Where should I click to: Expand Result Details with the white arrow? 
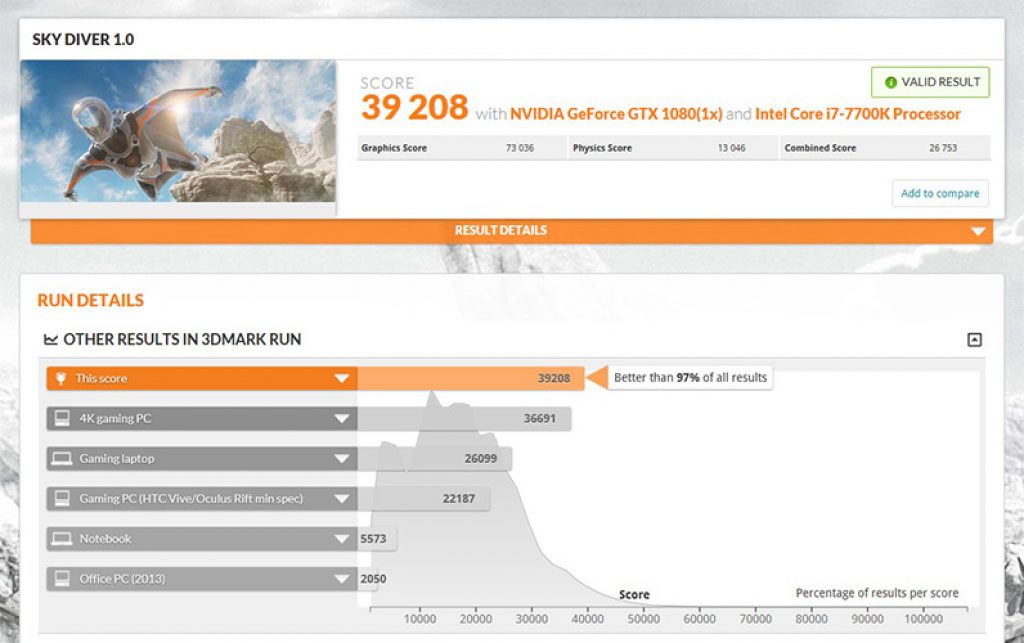978,231
